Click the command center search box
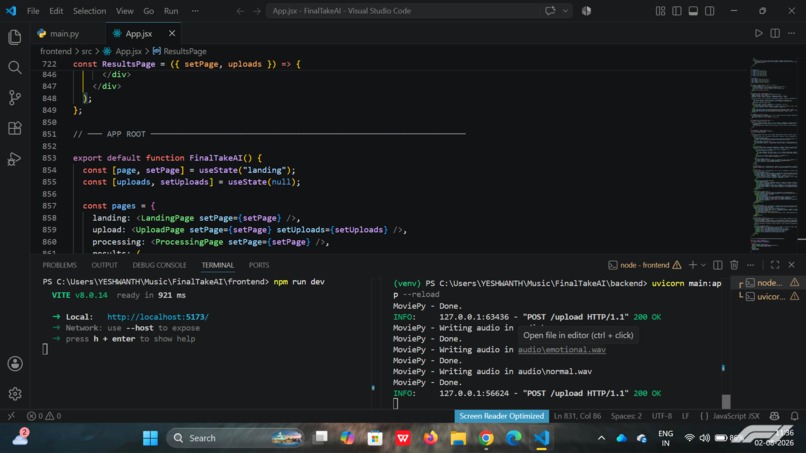 [402, 11]
